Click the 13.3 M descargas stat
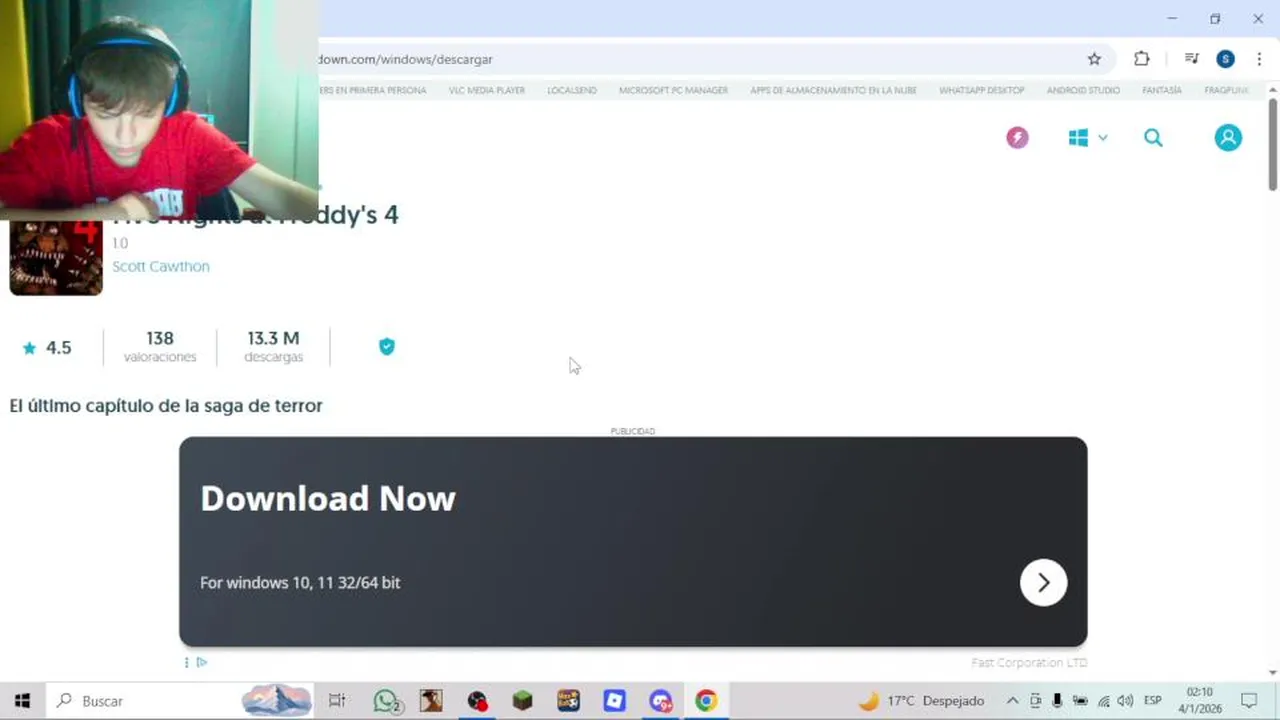Viewport: 1280px width, 720px height. [x=273, y=346]
